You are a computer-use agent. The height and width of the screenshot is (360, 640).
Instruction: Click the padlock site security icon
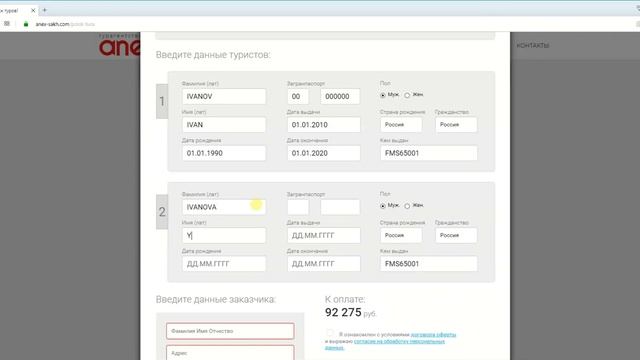[x=26, y=24]
